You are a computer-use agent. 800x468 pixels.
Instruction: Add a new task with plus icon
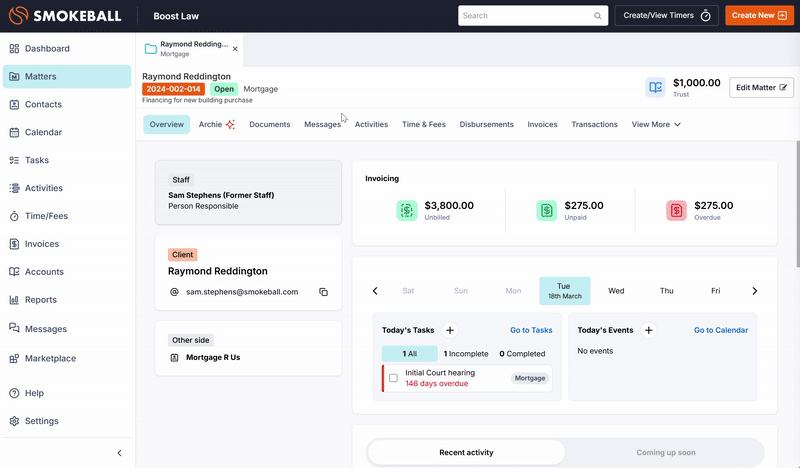pyautogui.click(x=449, y=330)
